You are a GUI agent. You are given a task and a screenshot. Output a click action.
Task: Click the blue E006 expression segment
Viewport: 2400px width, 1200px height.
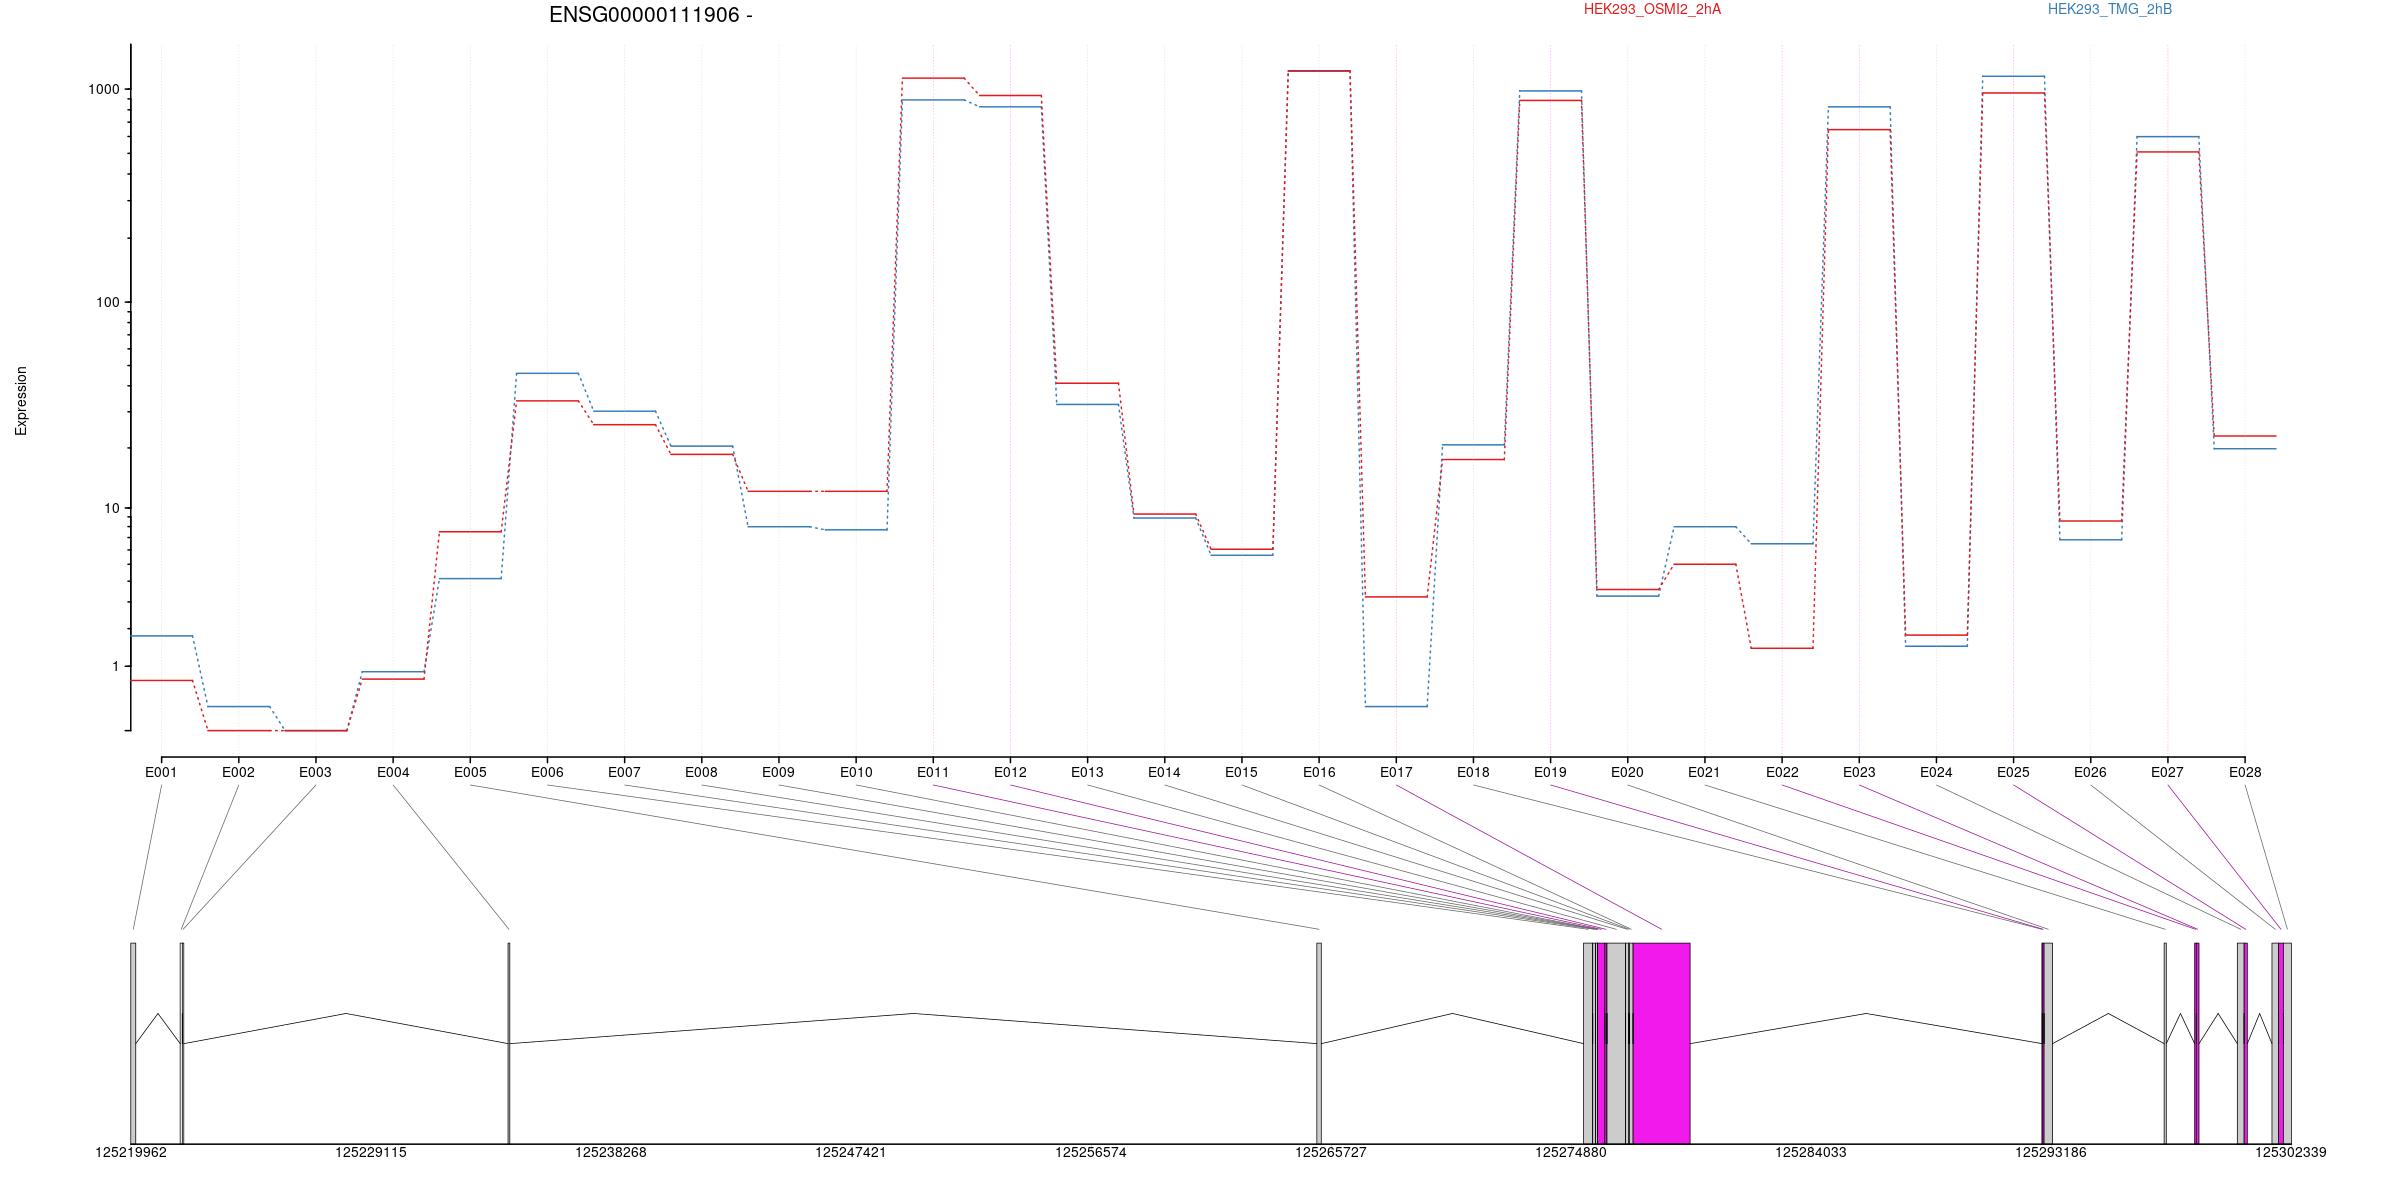coord(547,373)
